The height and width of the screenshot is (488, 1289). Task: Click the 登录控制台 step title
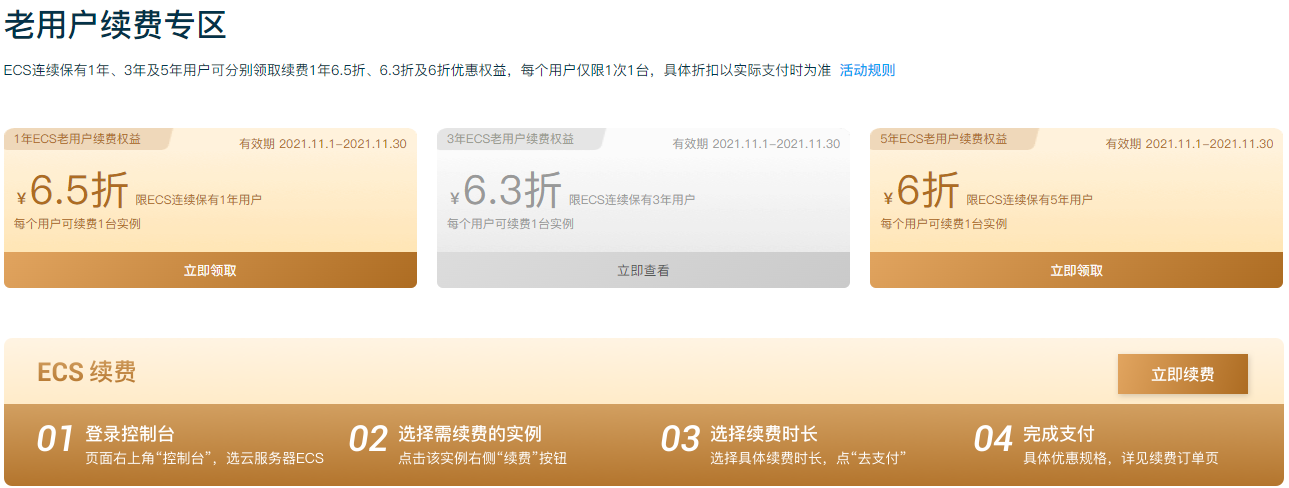[130, 434]
